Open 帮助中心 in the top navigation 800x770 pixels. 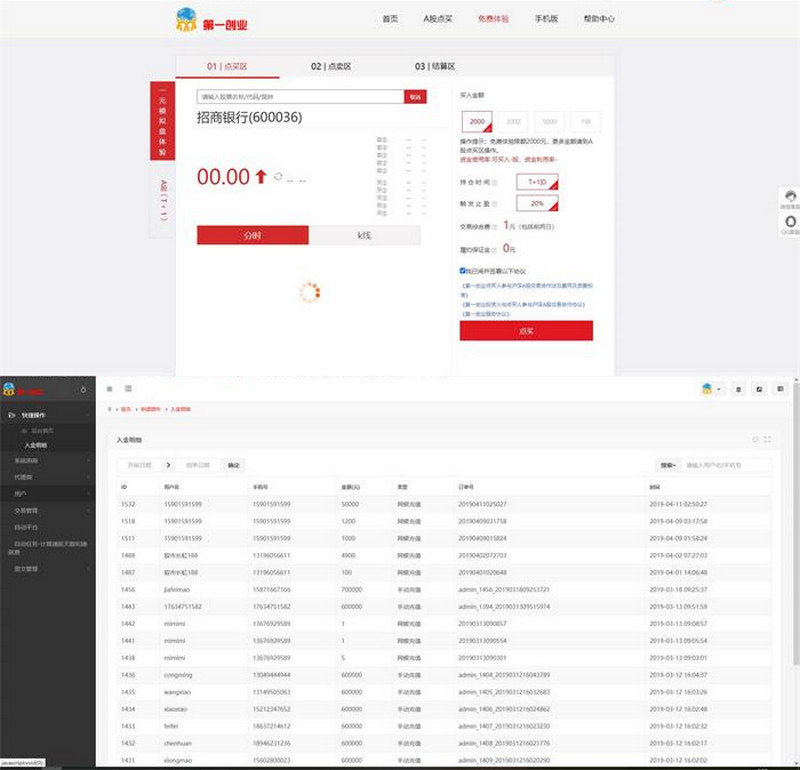click(x=599, y=19)
